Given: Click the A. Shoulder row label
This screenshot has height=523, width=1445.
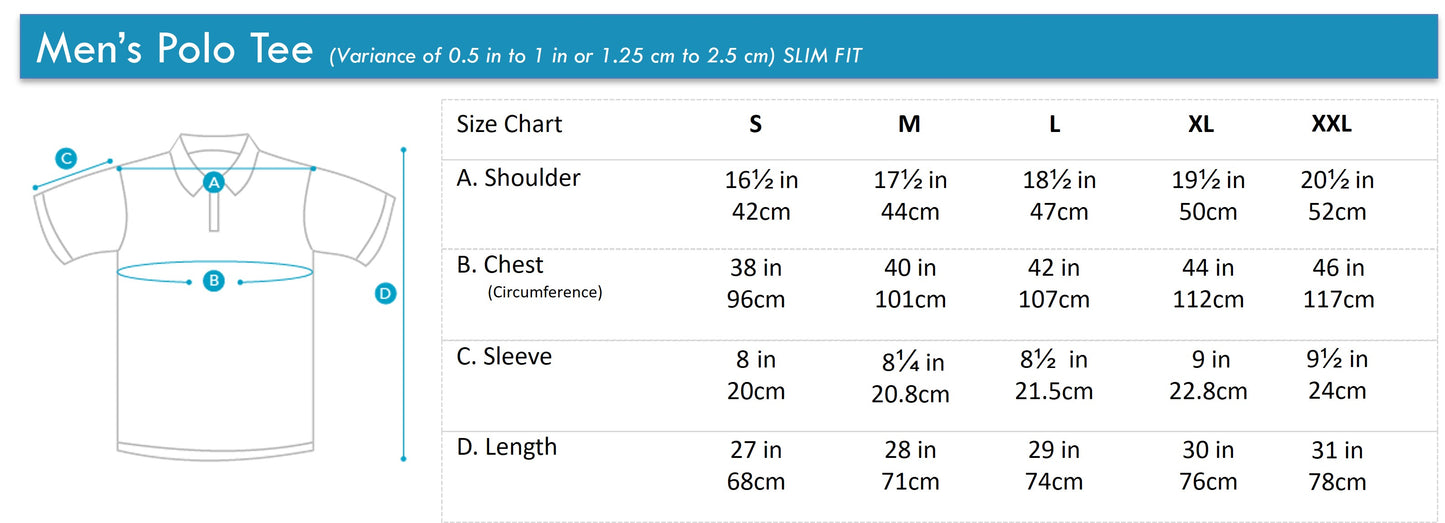Looking at the screenshot, I should click(x=518, y=178).
